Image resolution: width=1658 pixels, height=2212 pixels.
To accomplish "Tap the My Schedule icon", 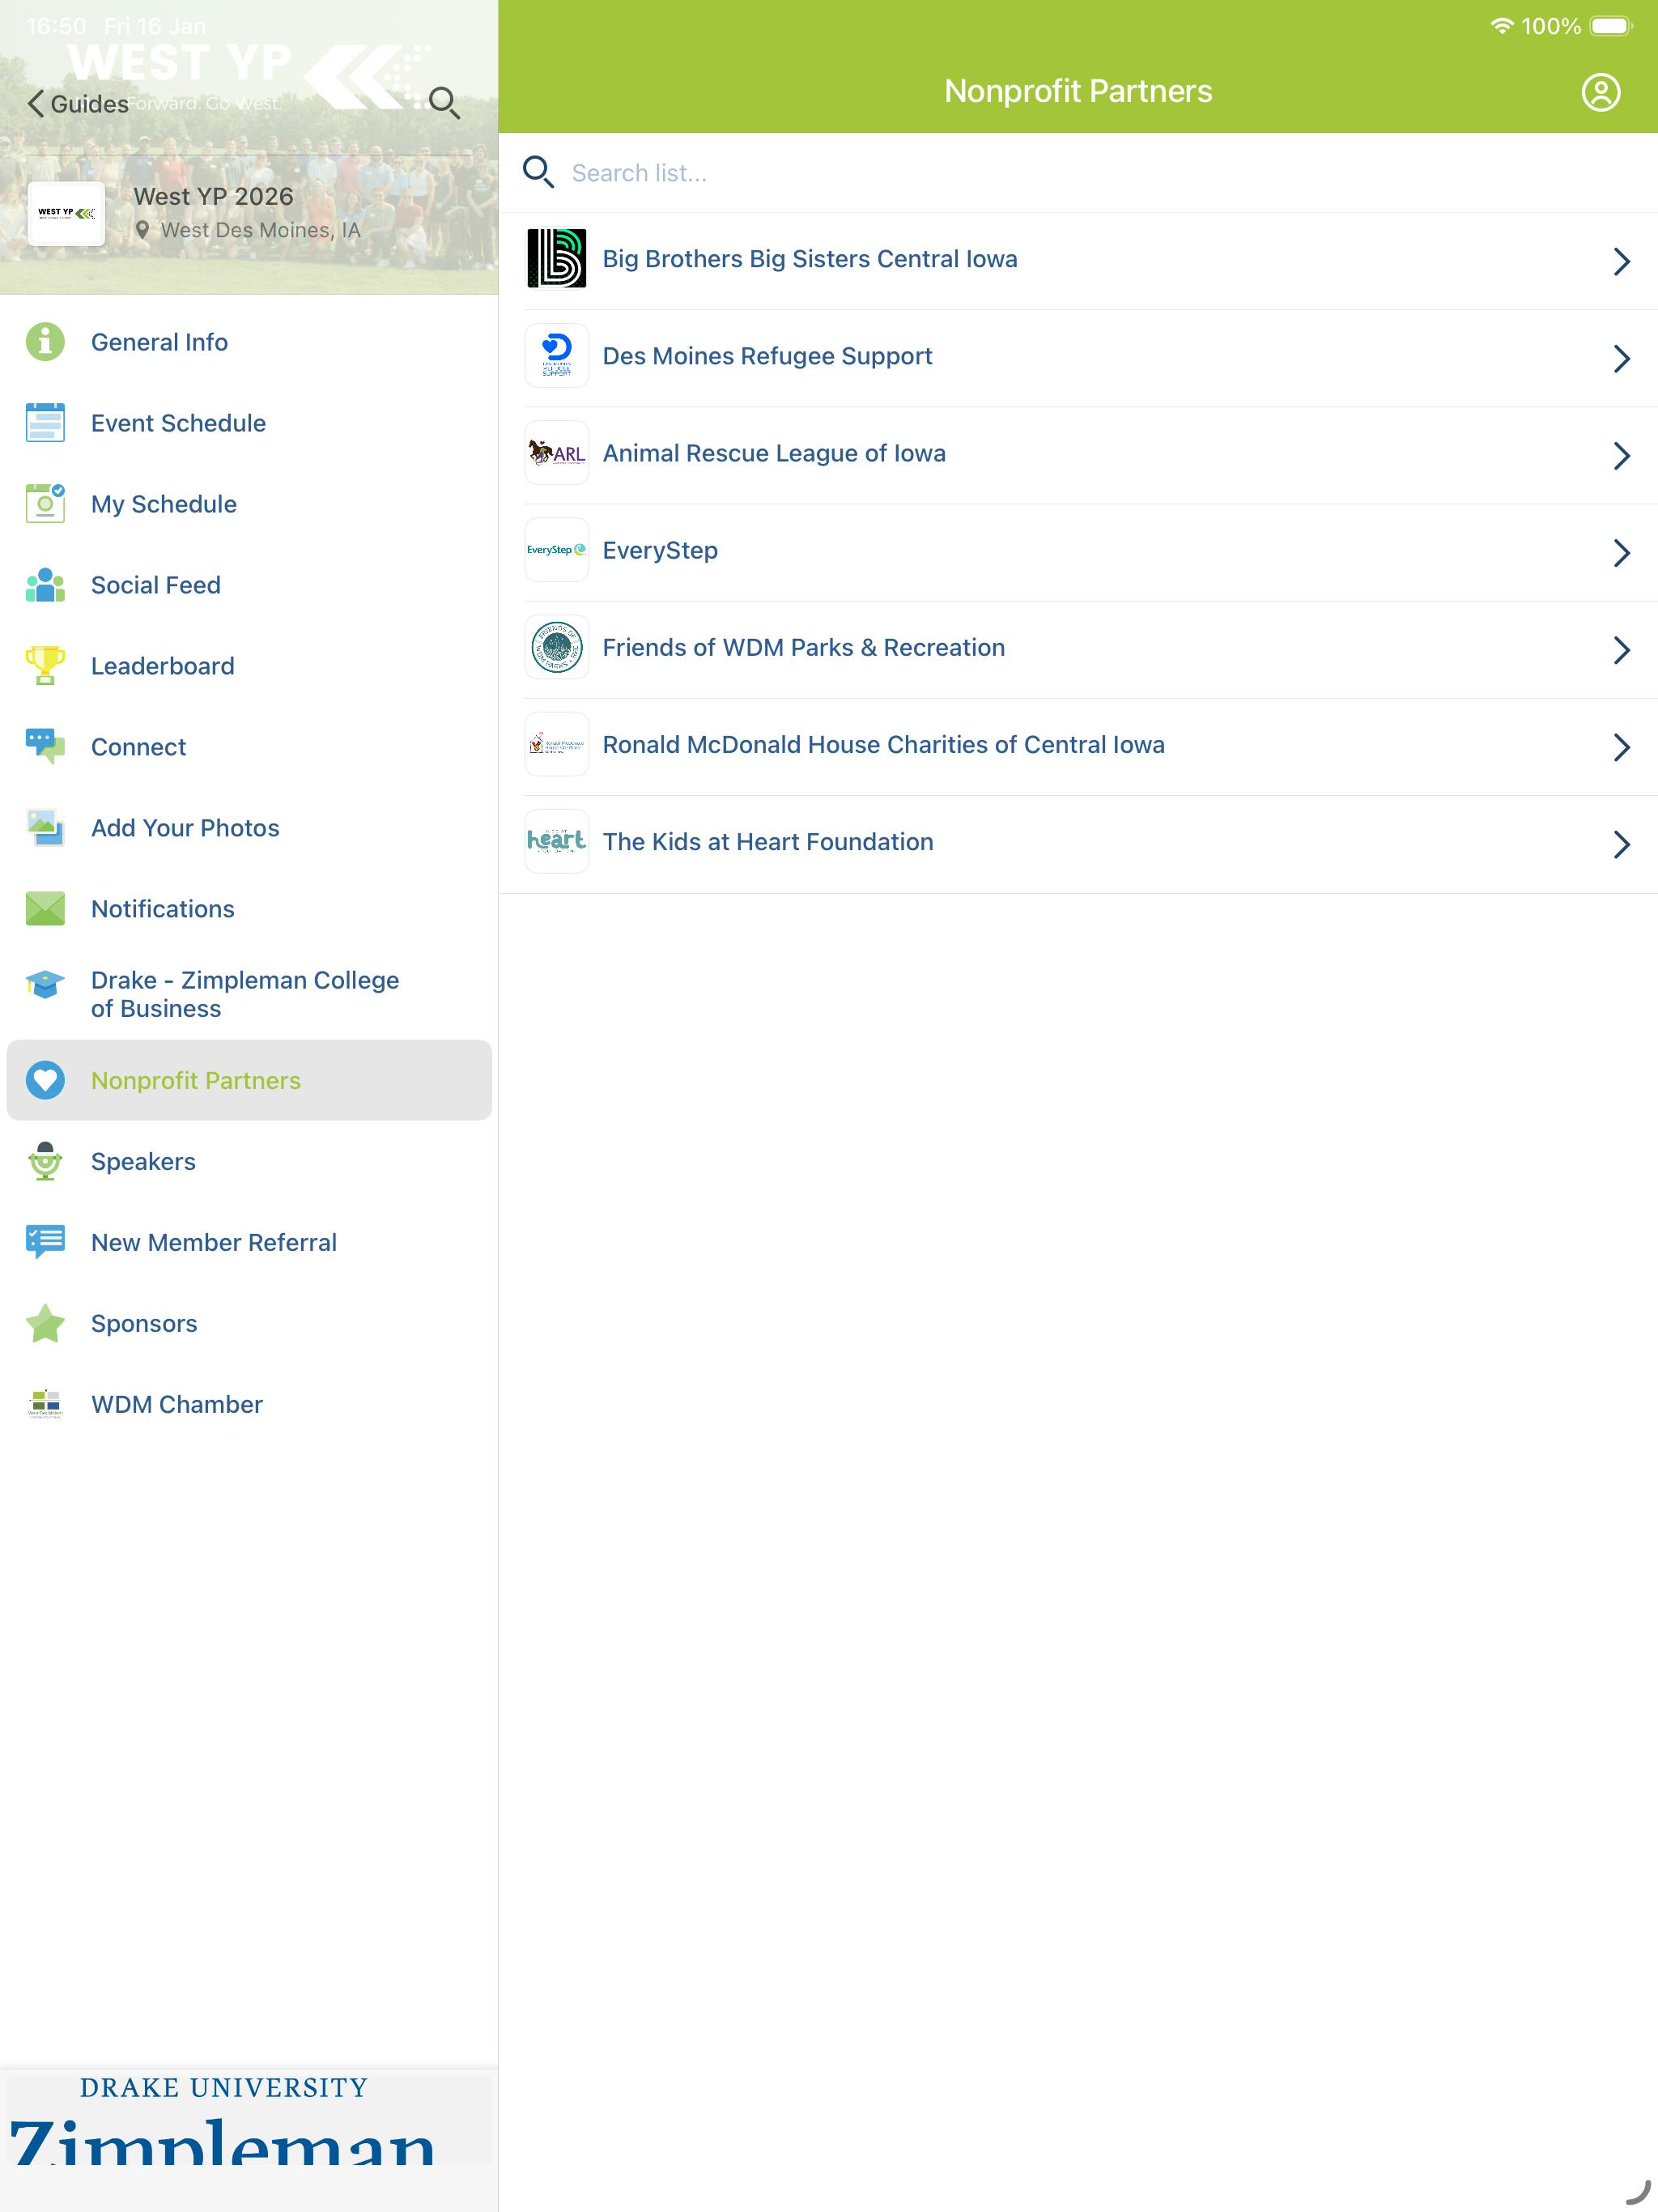I will (x=45, y=504).
